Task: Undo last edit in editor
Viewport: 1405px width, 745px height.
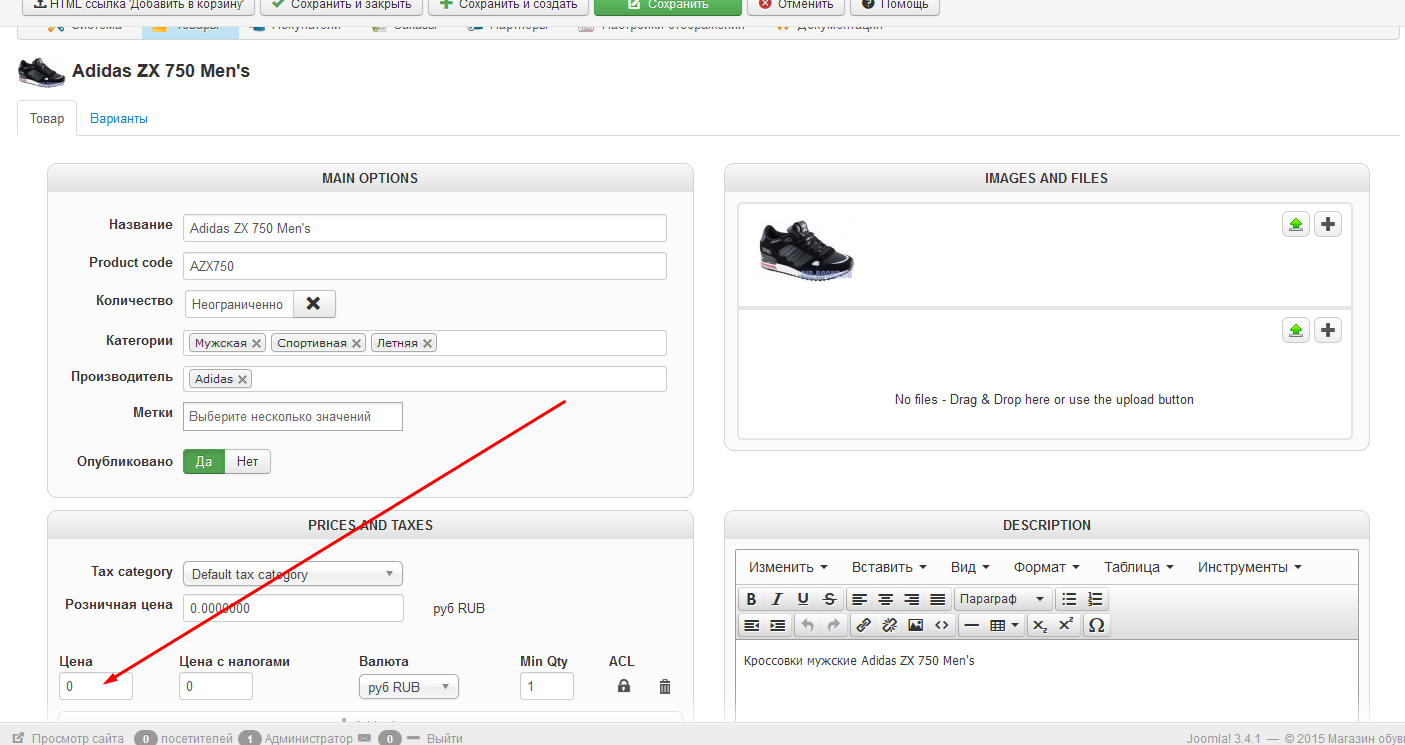Action: coord(807,625)
